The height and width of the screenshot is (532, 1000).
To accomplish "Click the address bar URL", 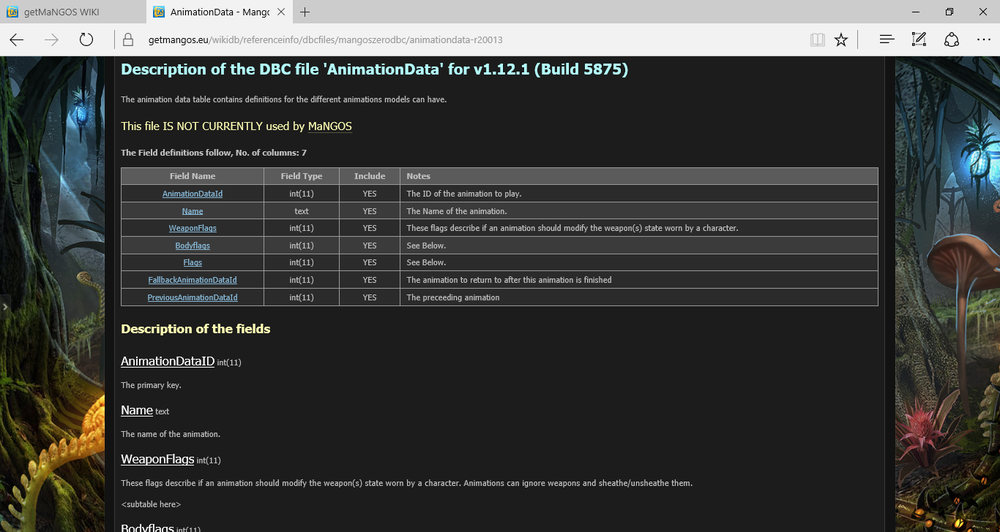I will (325, 40).
